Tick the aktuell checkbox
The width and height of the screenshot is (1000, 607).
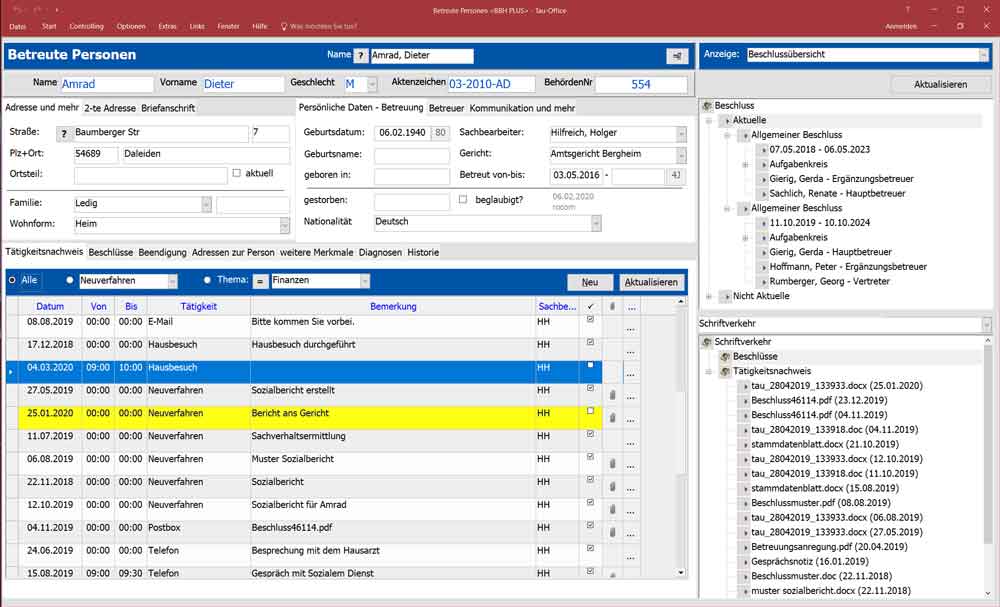pyautogui.click(x=236, y=173)
